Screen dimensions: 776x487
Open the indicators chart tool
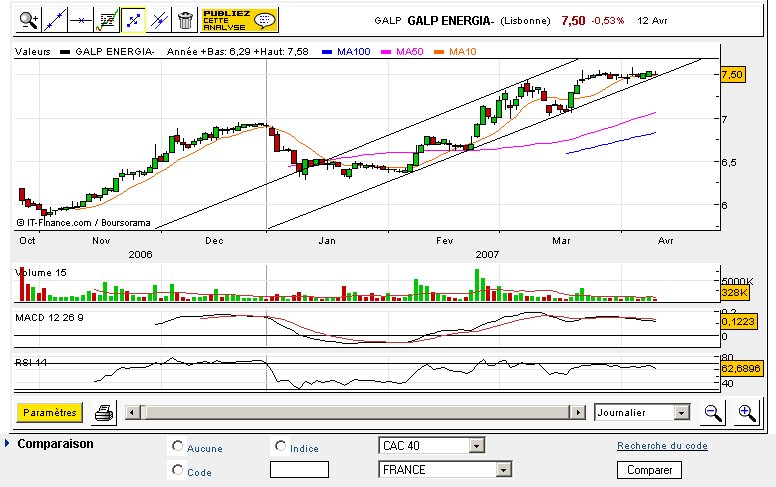coord(106,20)
